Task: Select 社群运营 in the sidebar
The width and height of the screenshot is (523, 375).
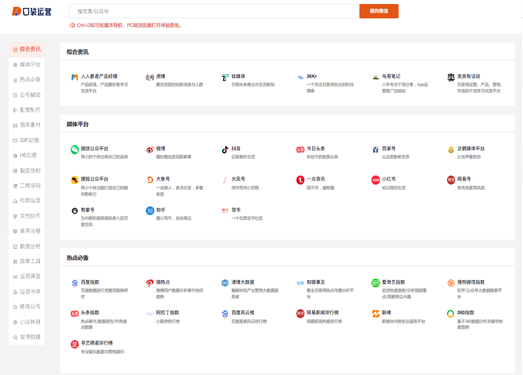Action: click(x=27, y=201)
